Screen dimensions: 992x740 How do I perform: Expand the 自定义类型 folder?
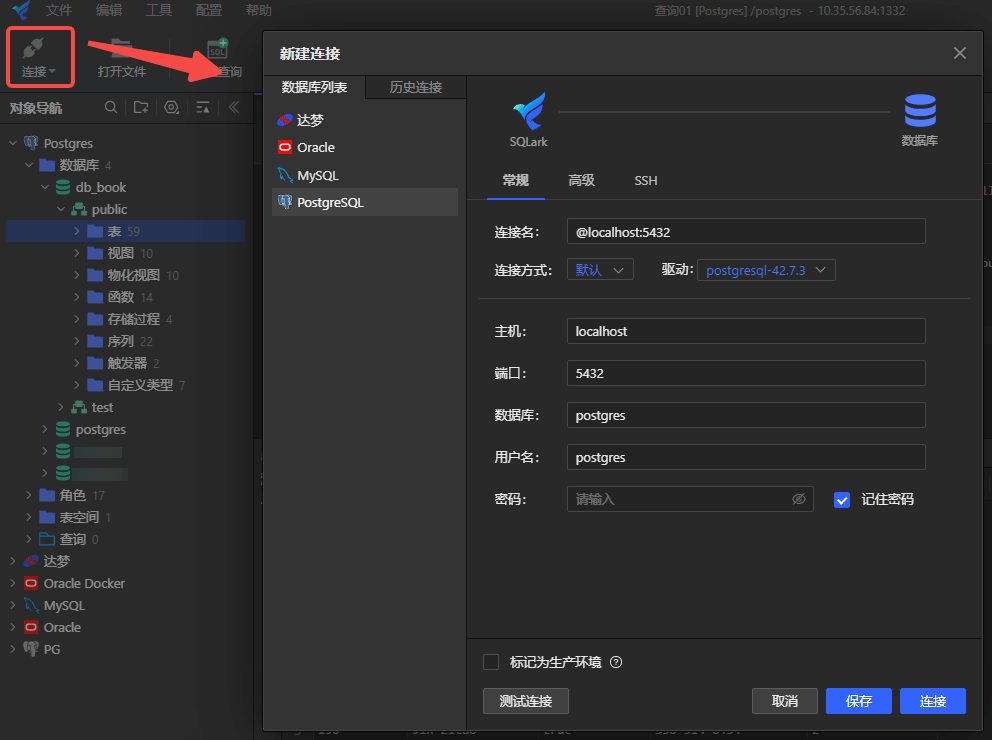click(77, 385)
